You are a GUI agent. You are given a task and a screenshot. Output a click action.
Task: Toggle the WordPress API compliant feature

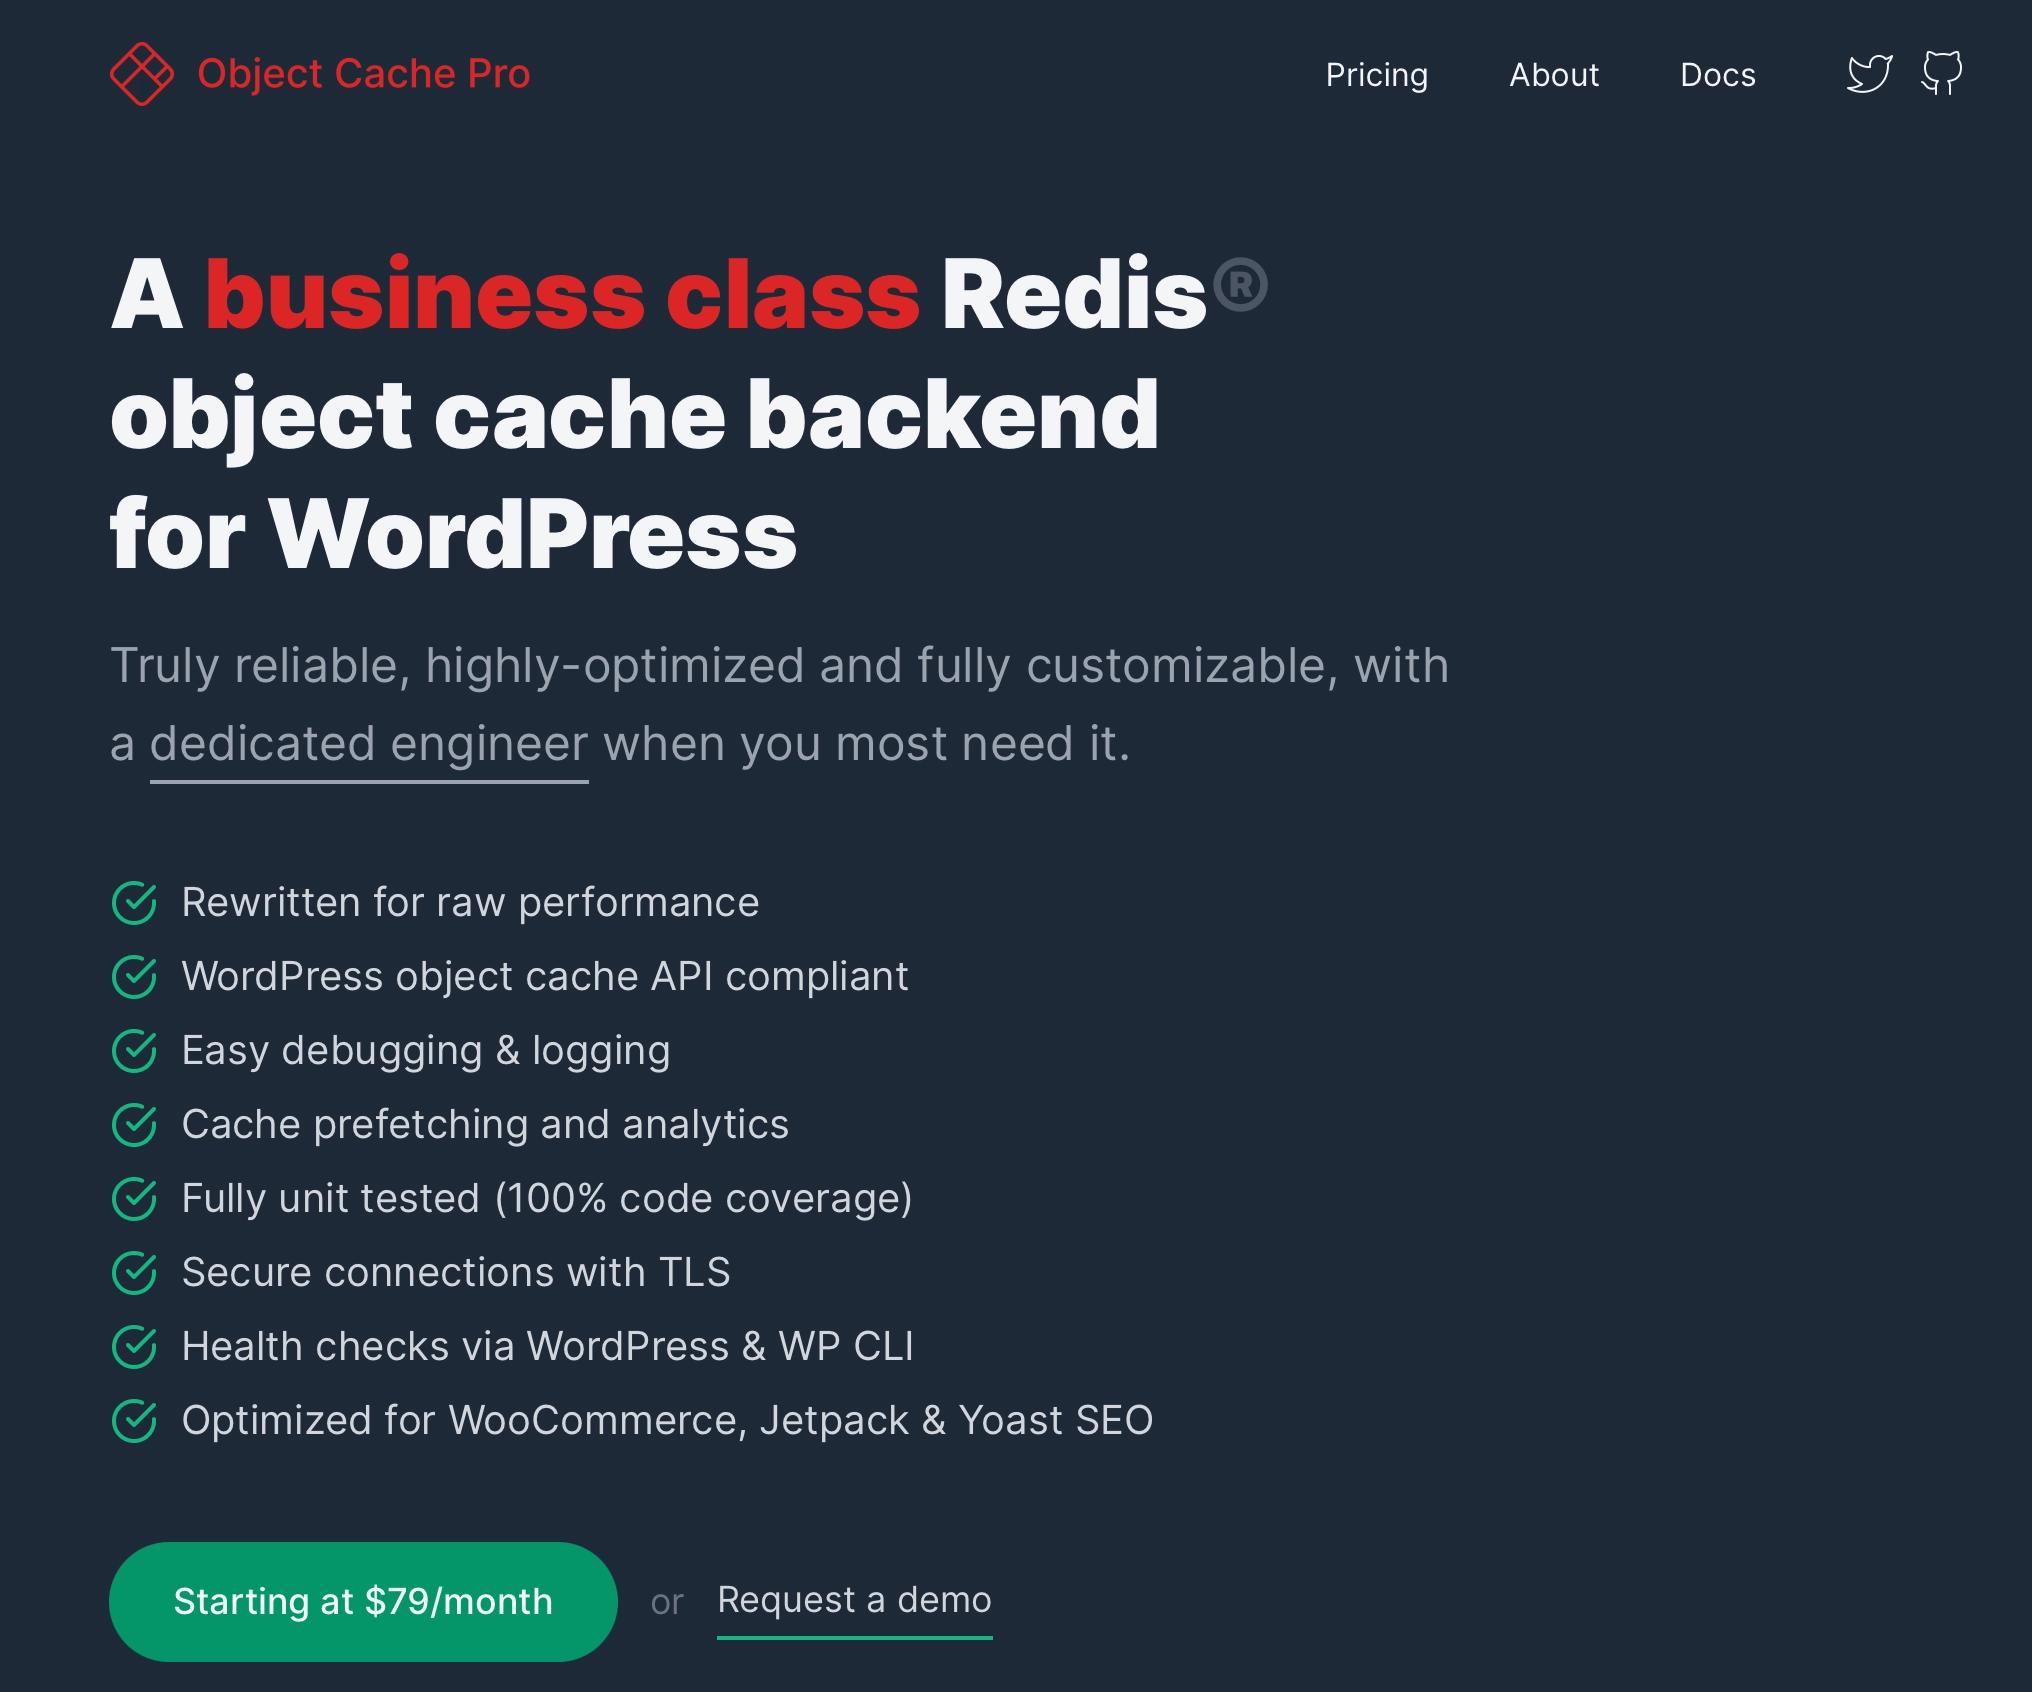point(135,977)
